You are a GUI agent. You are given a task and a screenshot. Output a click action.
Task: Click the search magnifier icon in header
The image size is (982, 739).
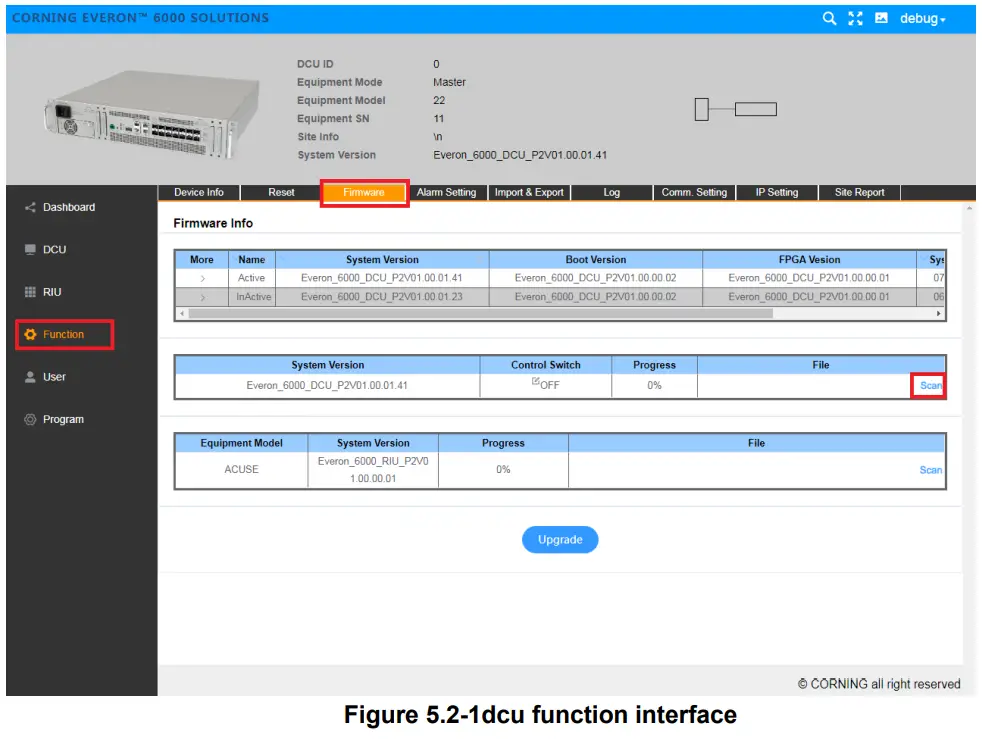pos(829,19)
